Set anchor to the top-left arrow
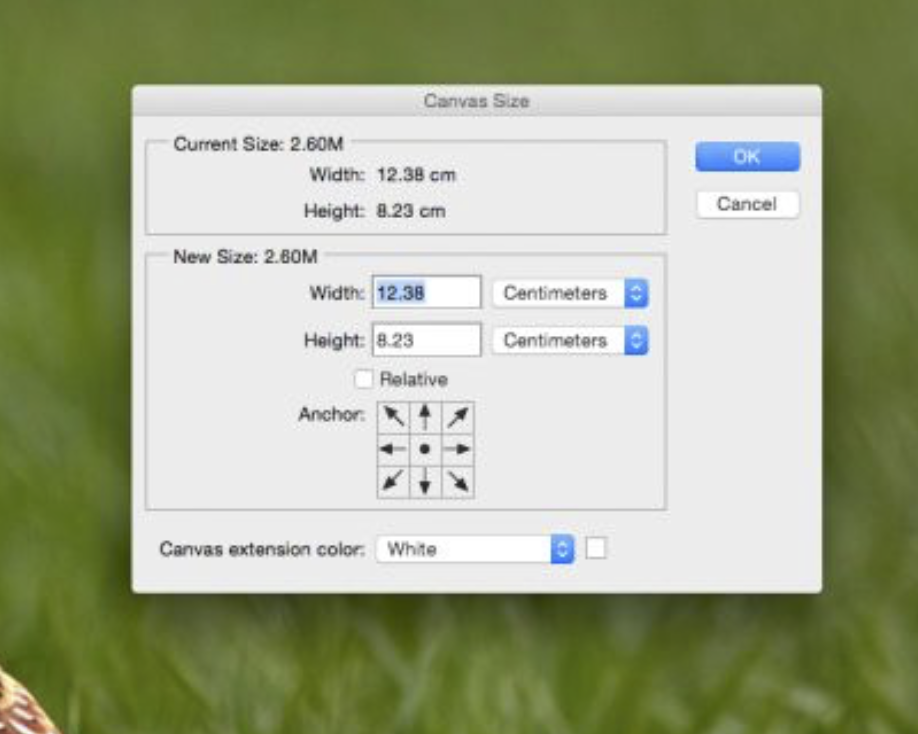 point(392,416)
